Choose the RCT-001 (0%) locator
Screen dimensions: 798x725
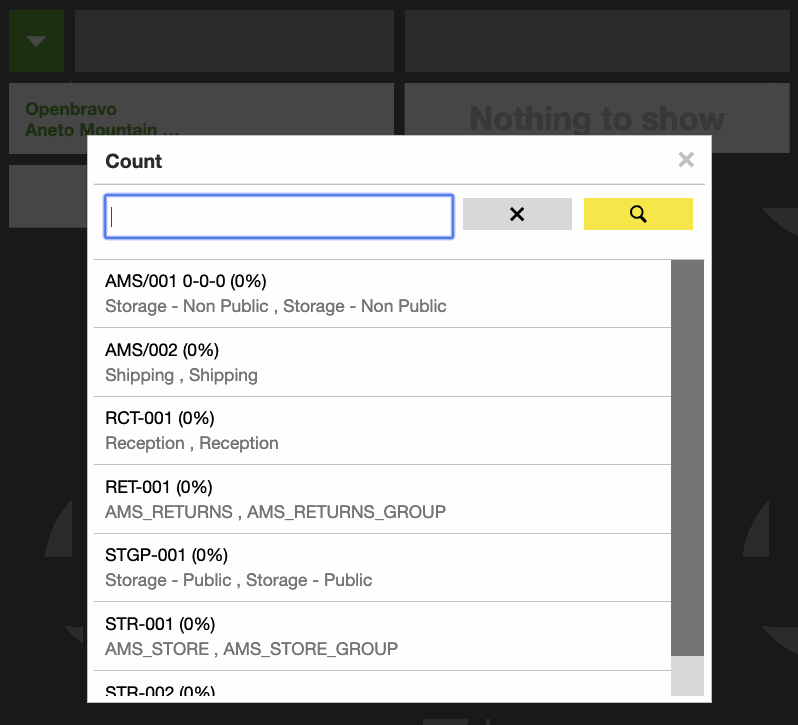tap(382, 430)
